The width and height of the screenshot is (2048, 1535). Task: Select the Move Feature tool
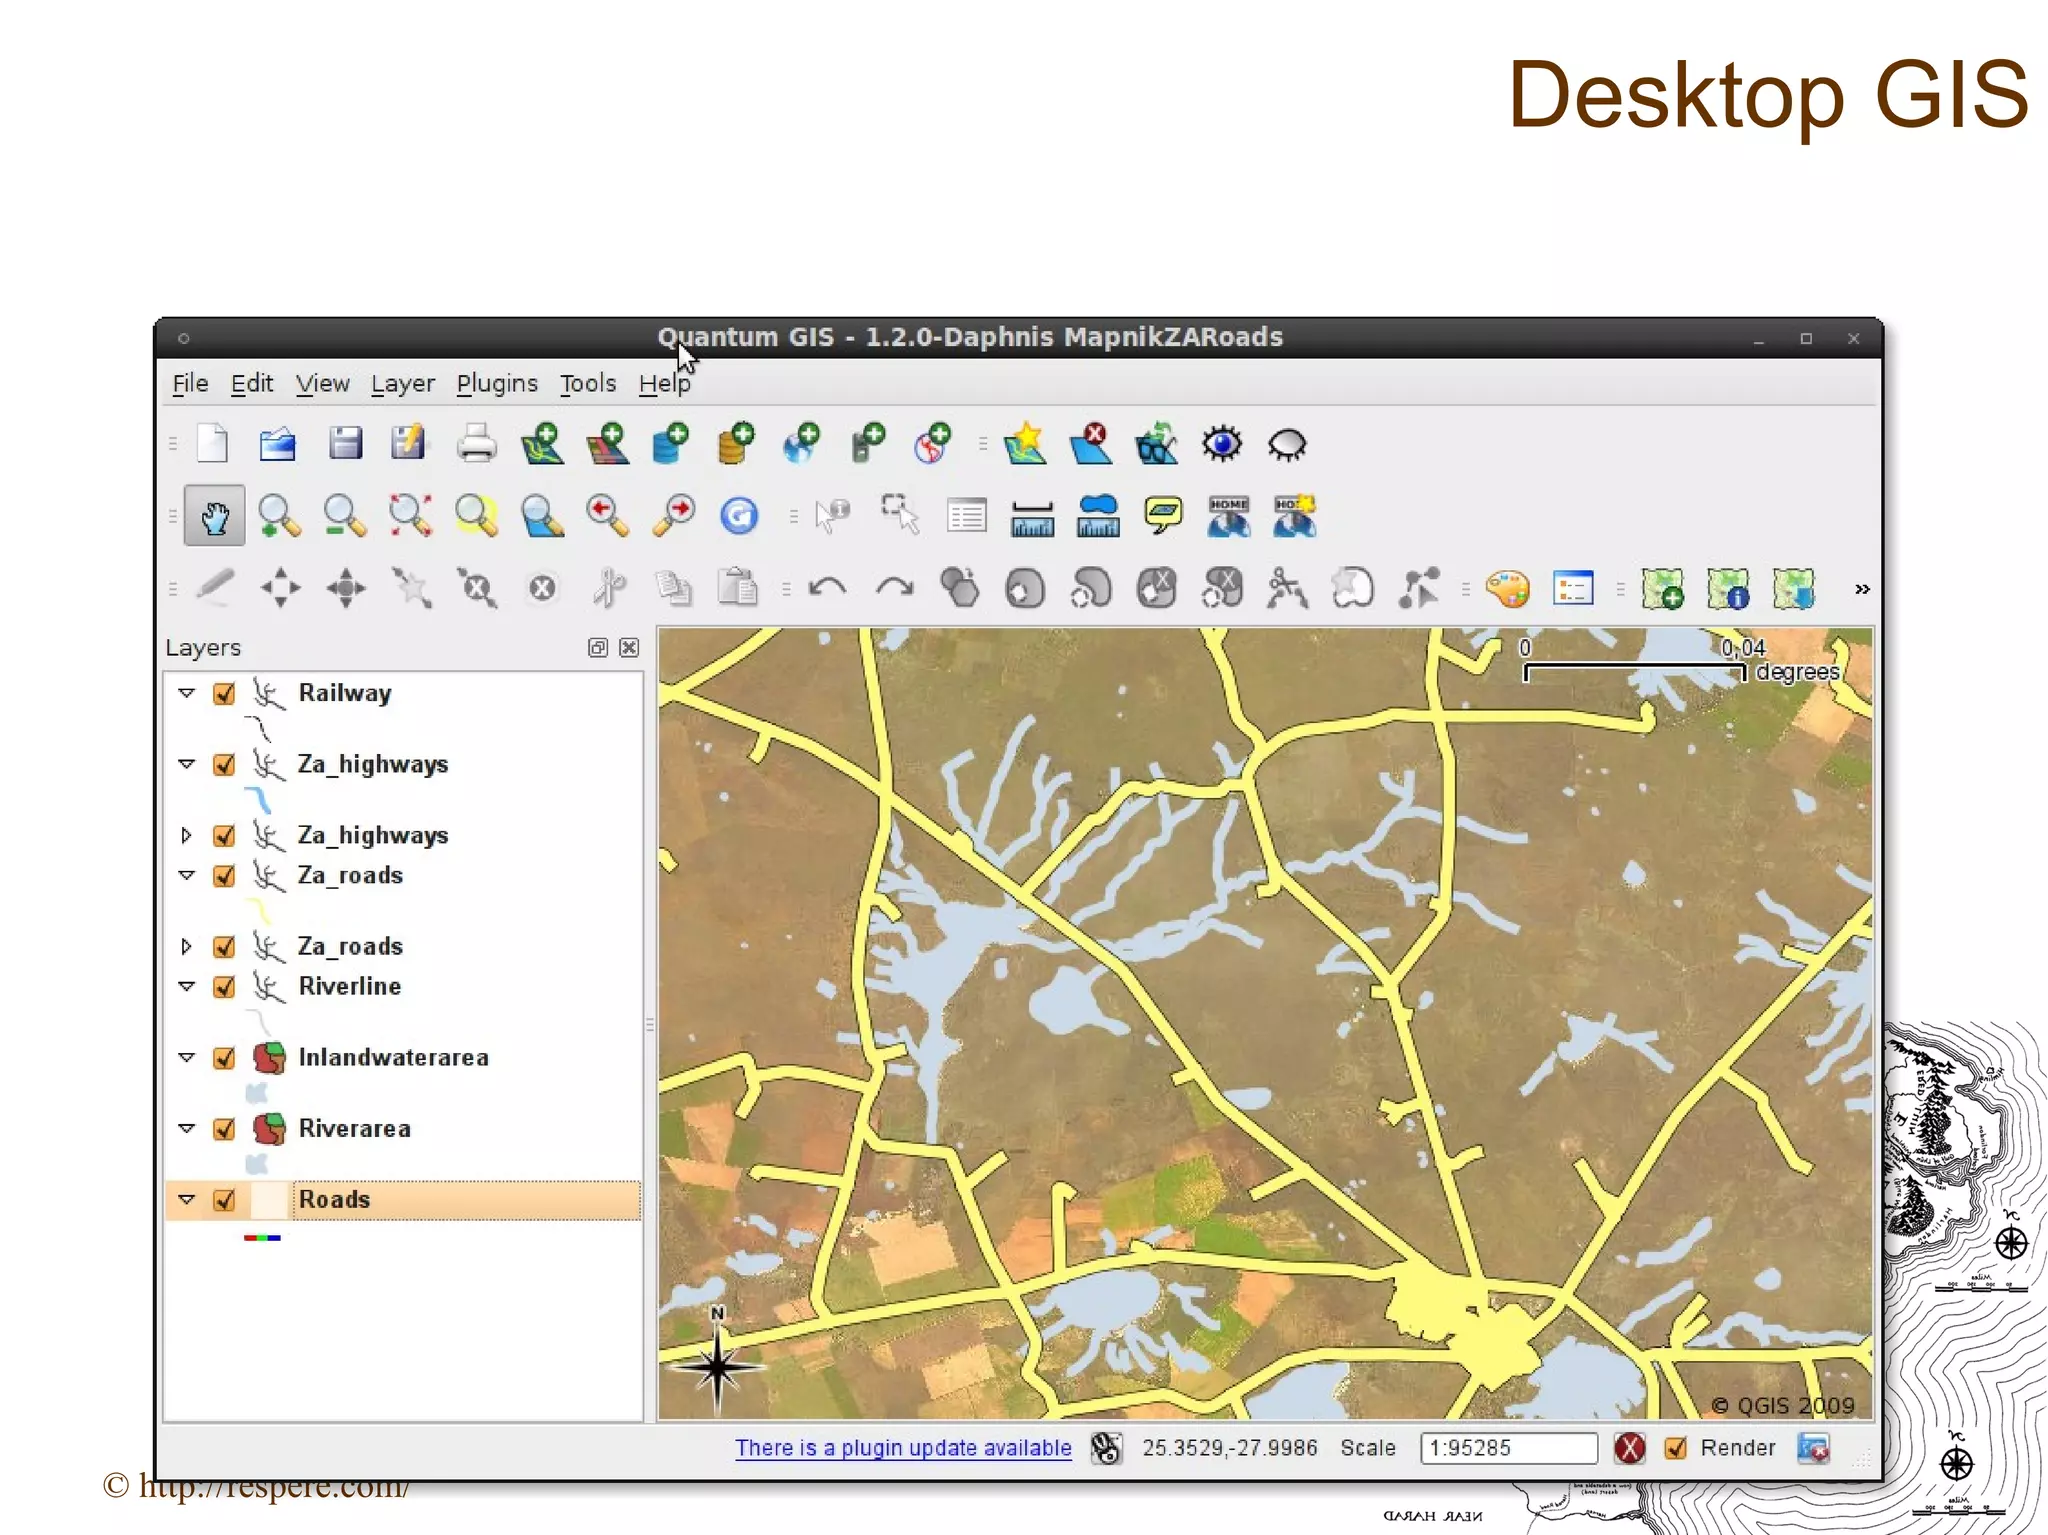[280, 588]
